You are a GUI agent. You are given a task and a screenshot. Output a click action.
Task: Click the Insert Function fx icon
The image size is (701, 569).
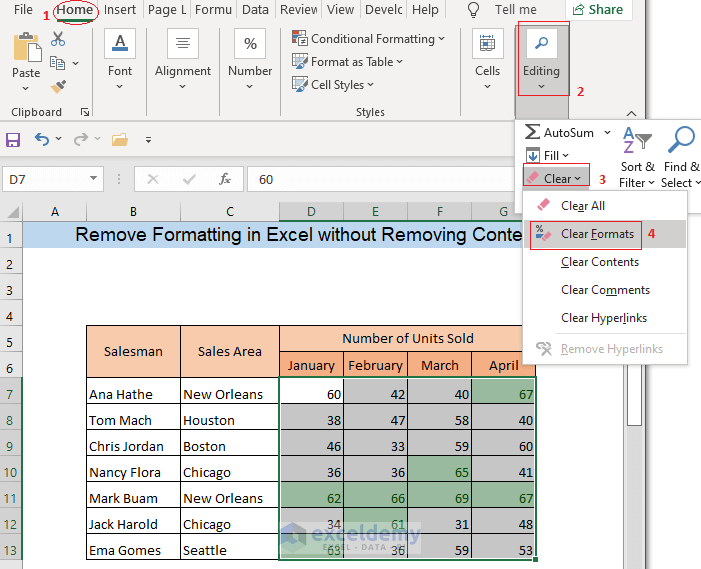click(225, 179)
